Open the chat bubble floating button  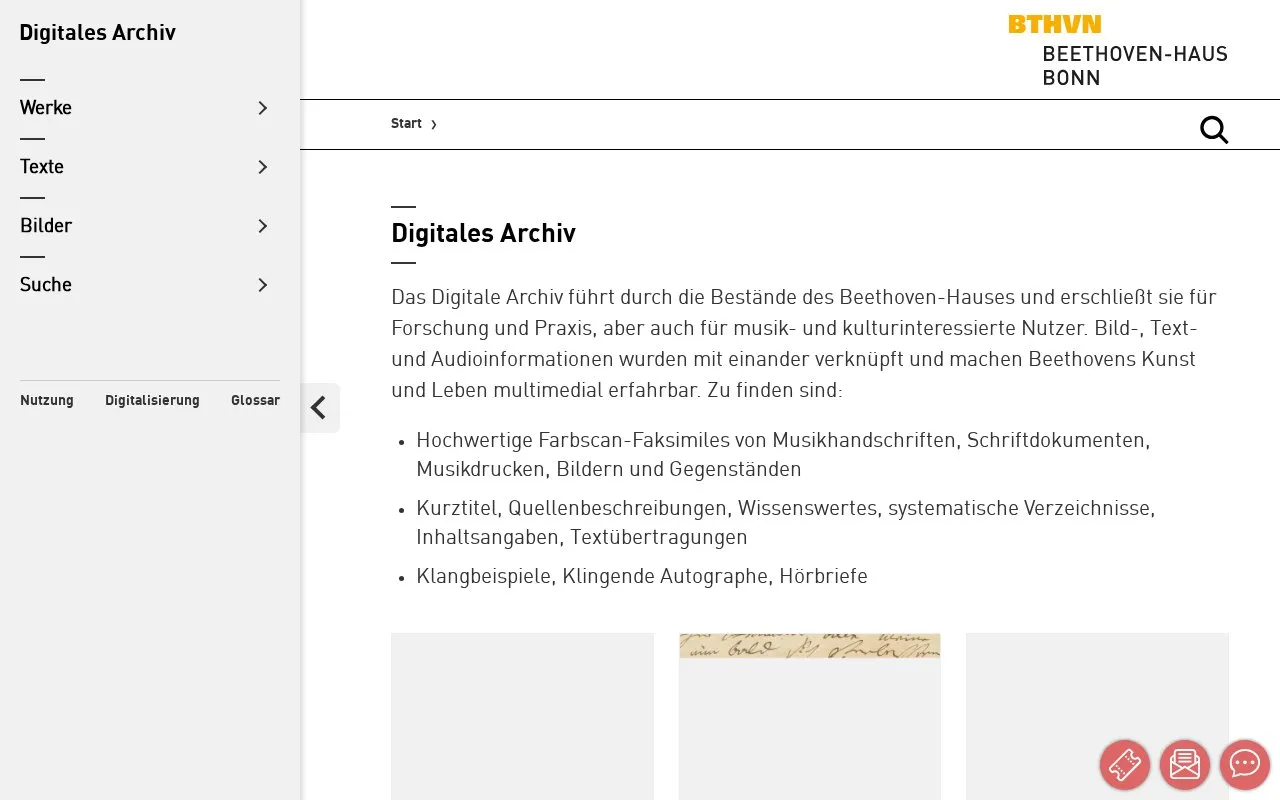click(1245, 765)
